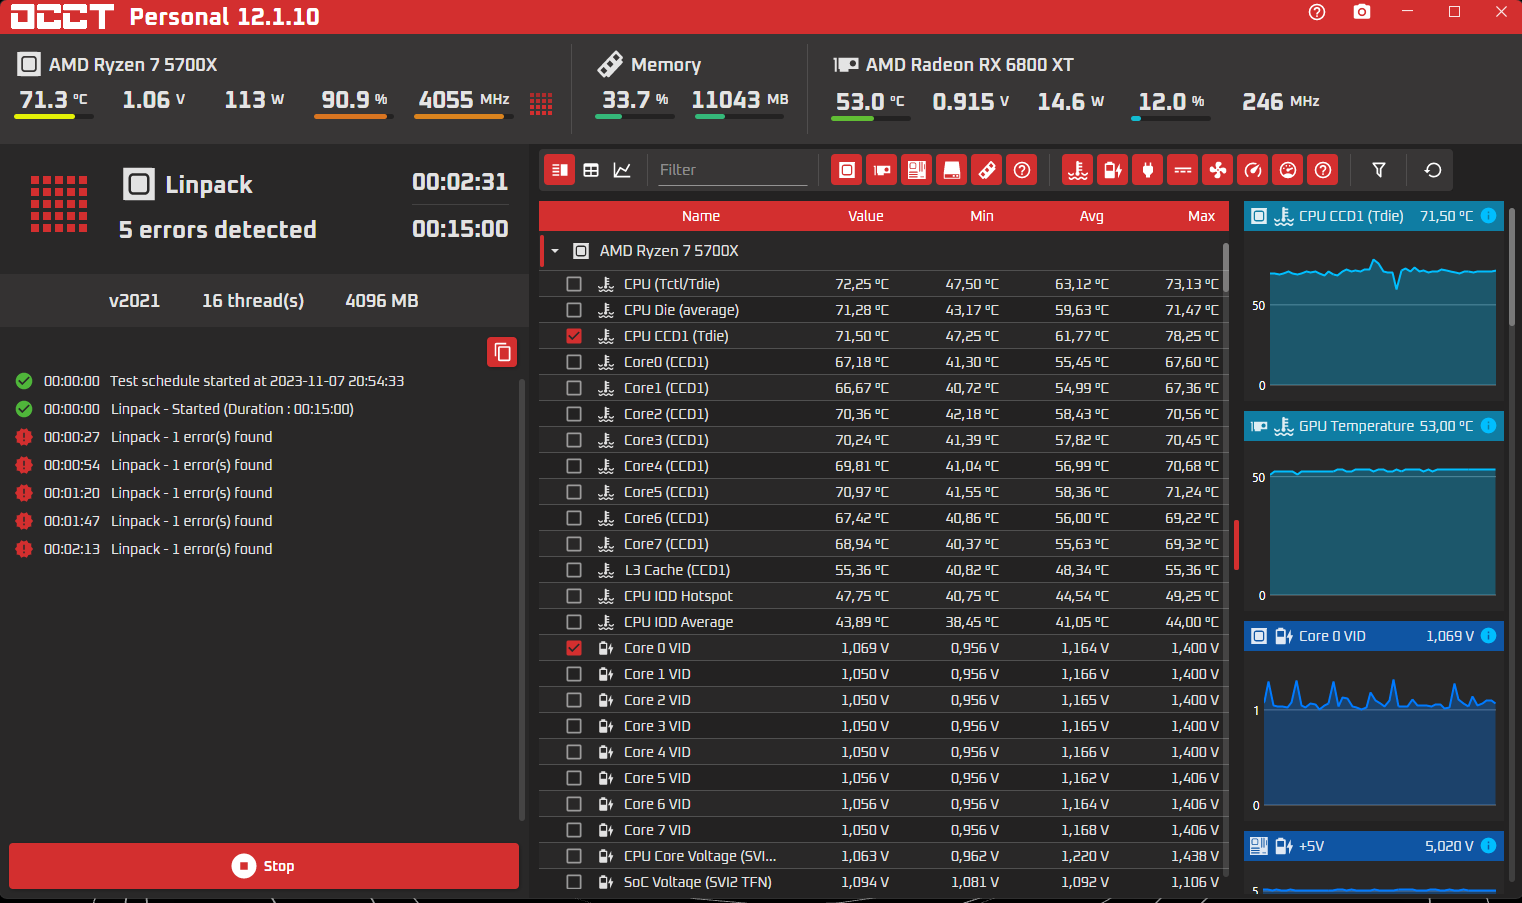Screen dimensions: 1522x903
Task: Click the '16 thread(s)' test setting text
Action: (x=253, y=301)
